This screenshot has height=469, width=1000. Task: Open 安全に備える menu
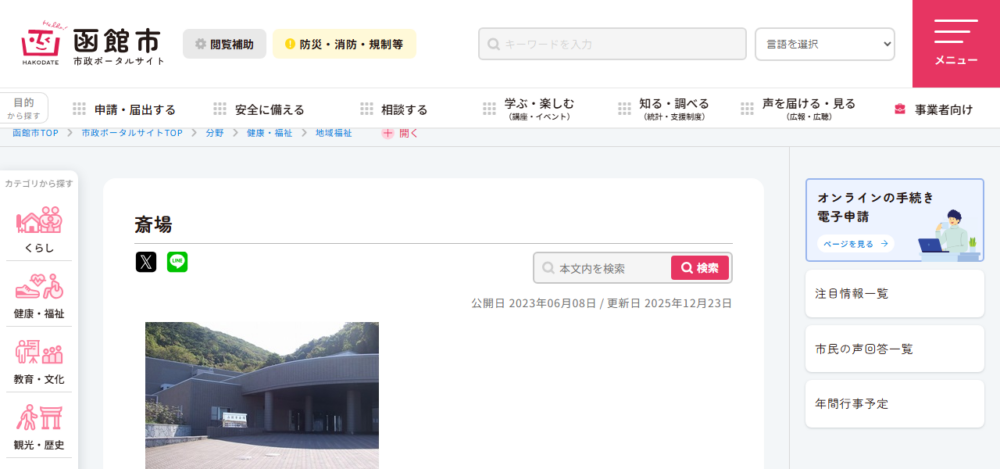coord(258,109)
